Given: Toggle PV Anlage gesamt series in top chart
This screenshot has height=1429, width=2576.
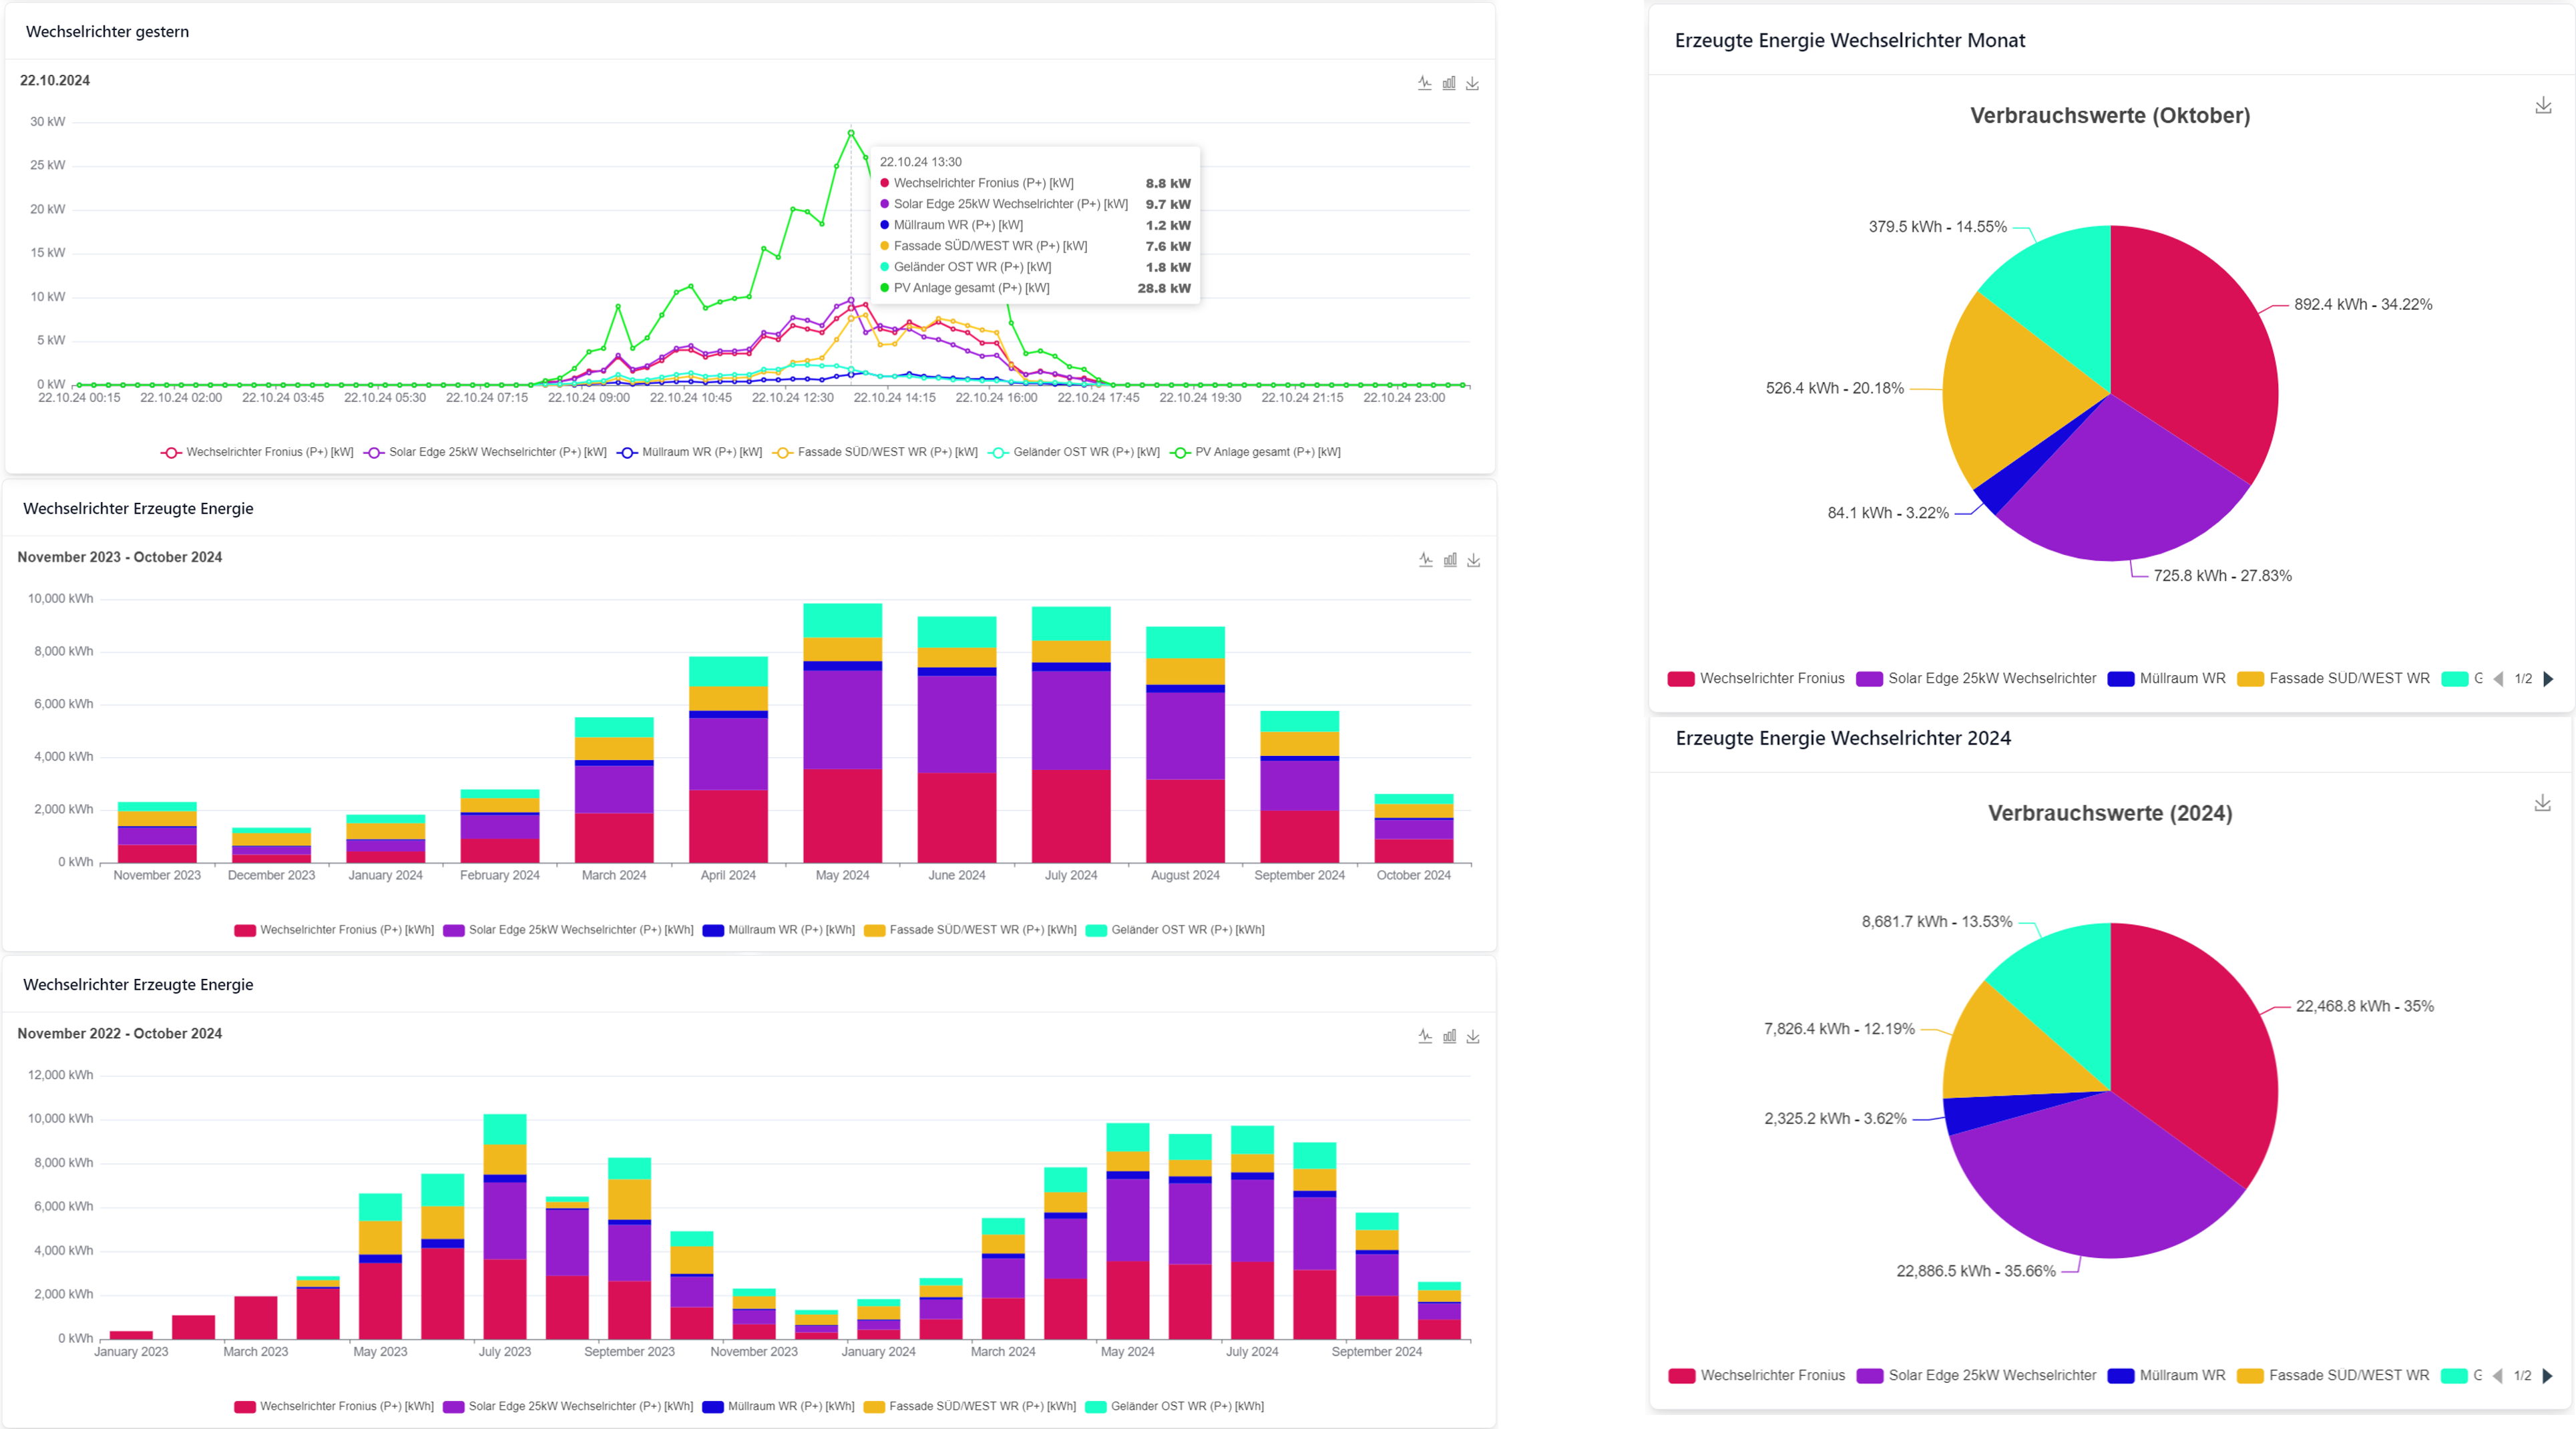Looking at the screenshot, I should pos(1266,452).
